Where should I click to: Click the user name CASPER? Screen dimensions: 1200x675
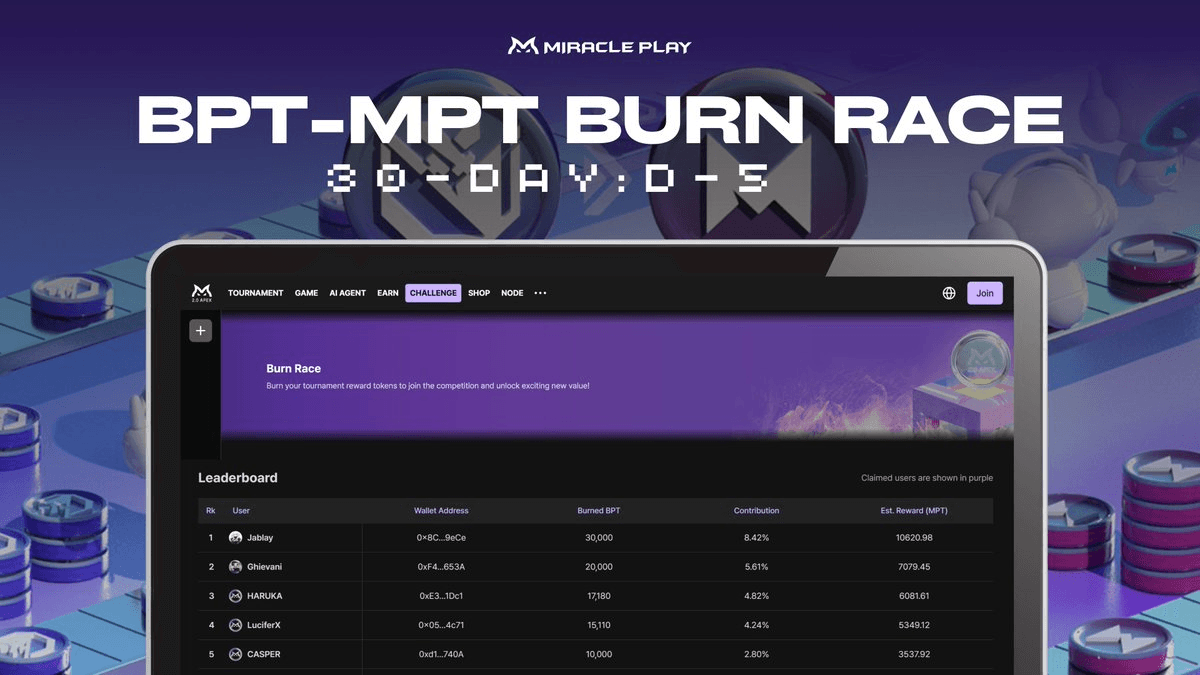coord(264,654)
